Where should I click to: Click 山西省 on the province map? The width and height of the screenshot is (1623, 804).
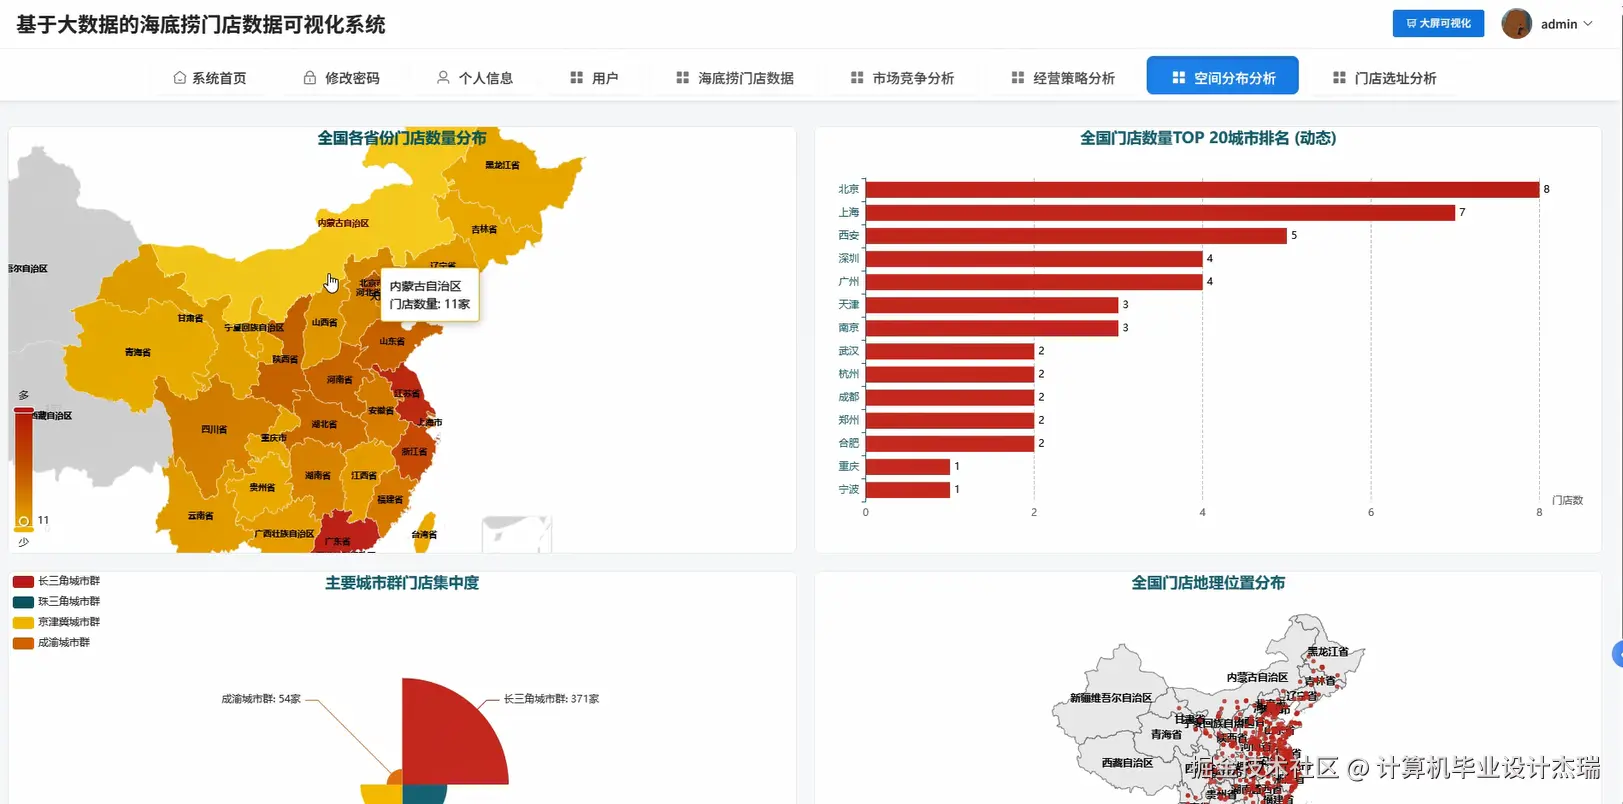(324, 323)
